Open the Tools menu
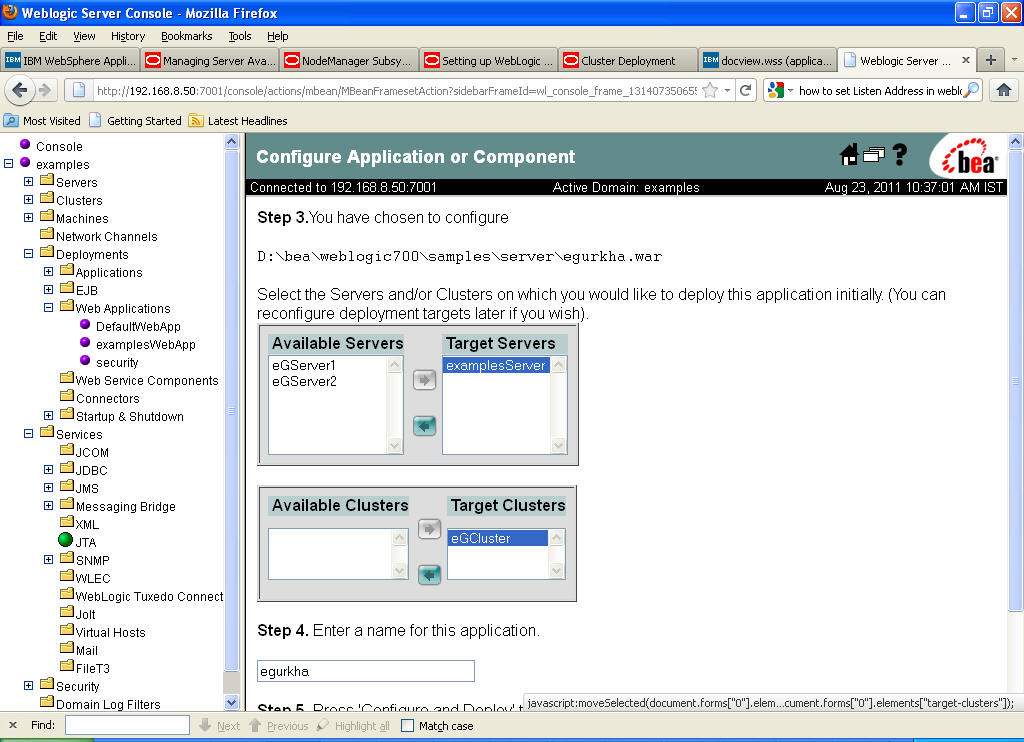 coord(240,36)
